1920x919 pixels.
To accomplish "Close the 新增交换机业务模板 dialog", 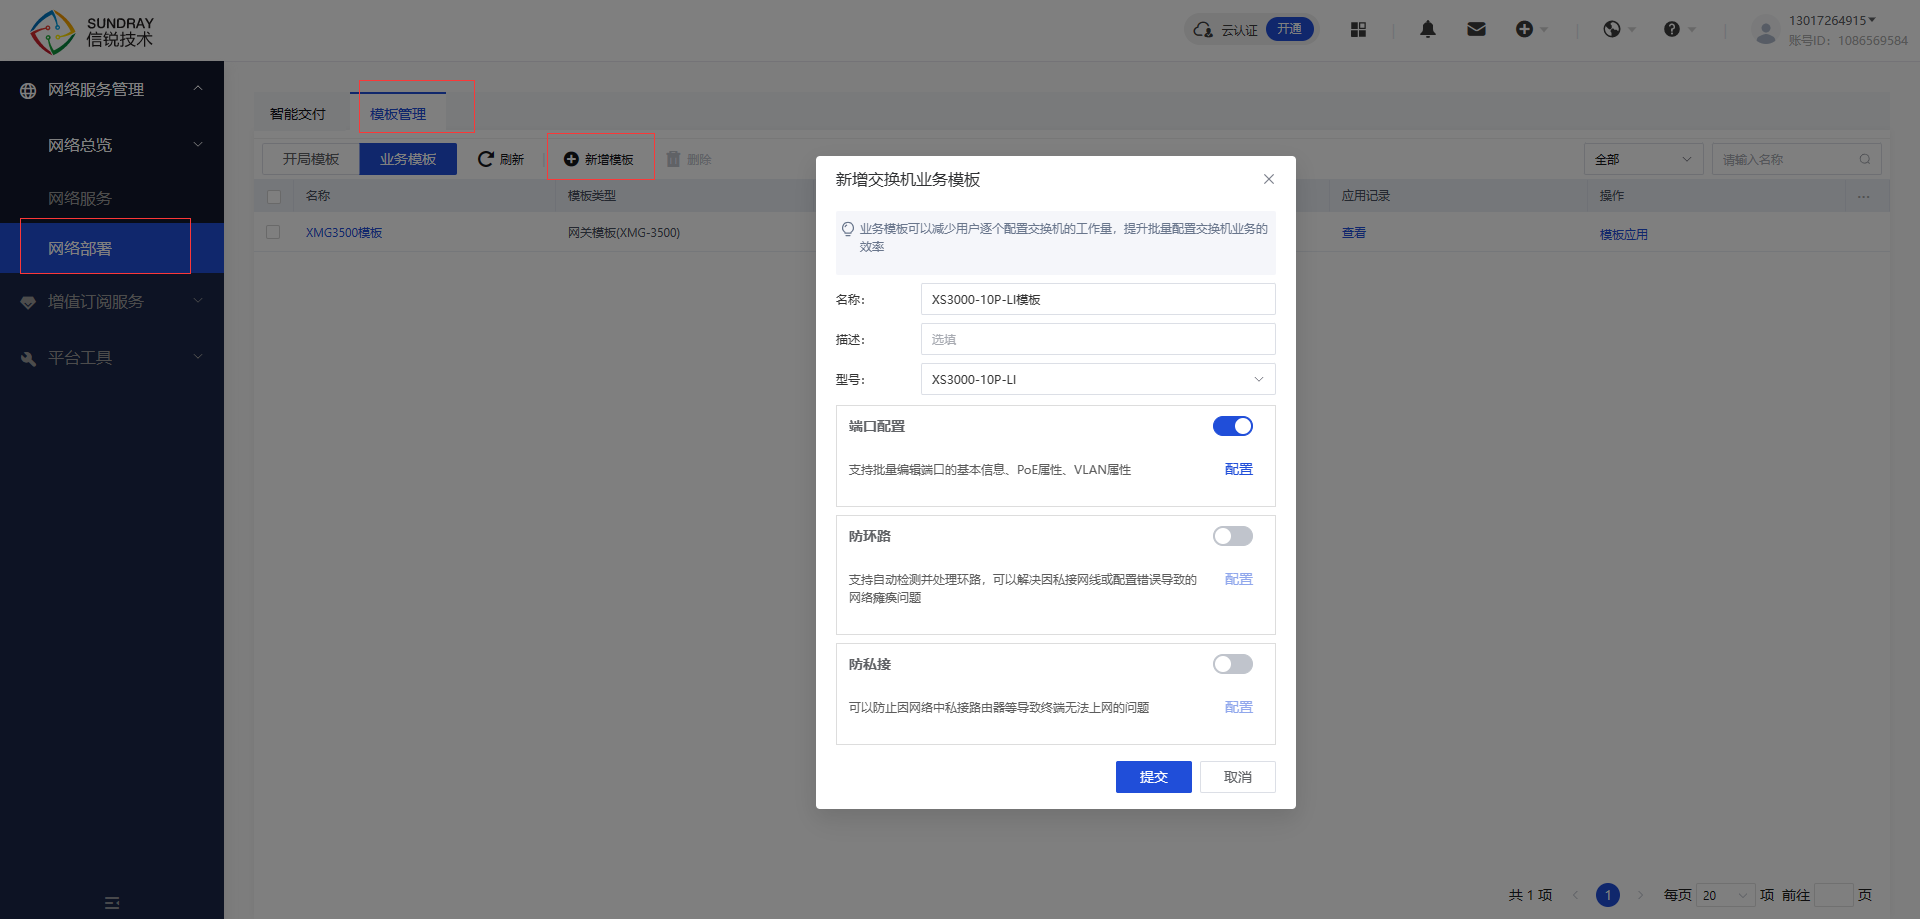I will click(x=1268, y=179).
